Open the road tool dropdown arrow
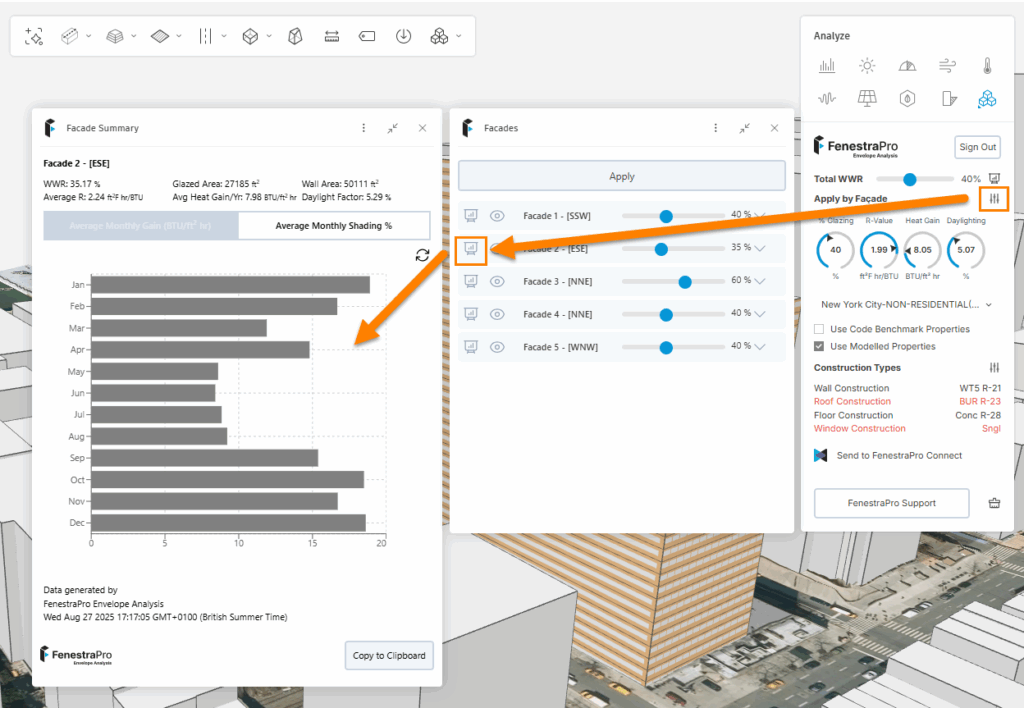The width and height of the screenshot is (1024, 708). (x=89, y=37)
